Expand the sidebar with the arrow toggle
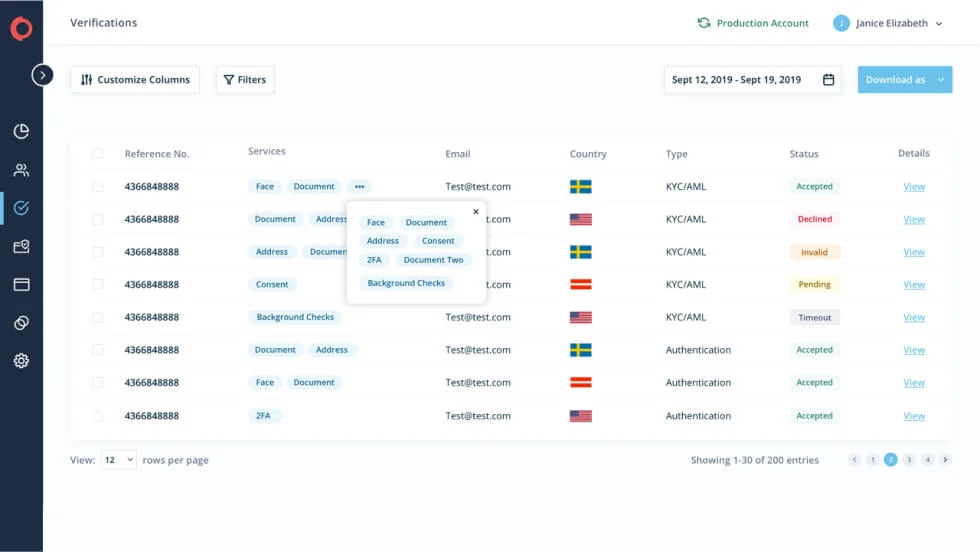Screen dimensions: 980x552 42,75
